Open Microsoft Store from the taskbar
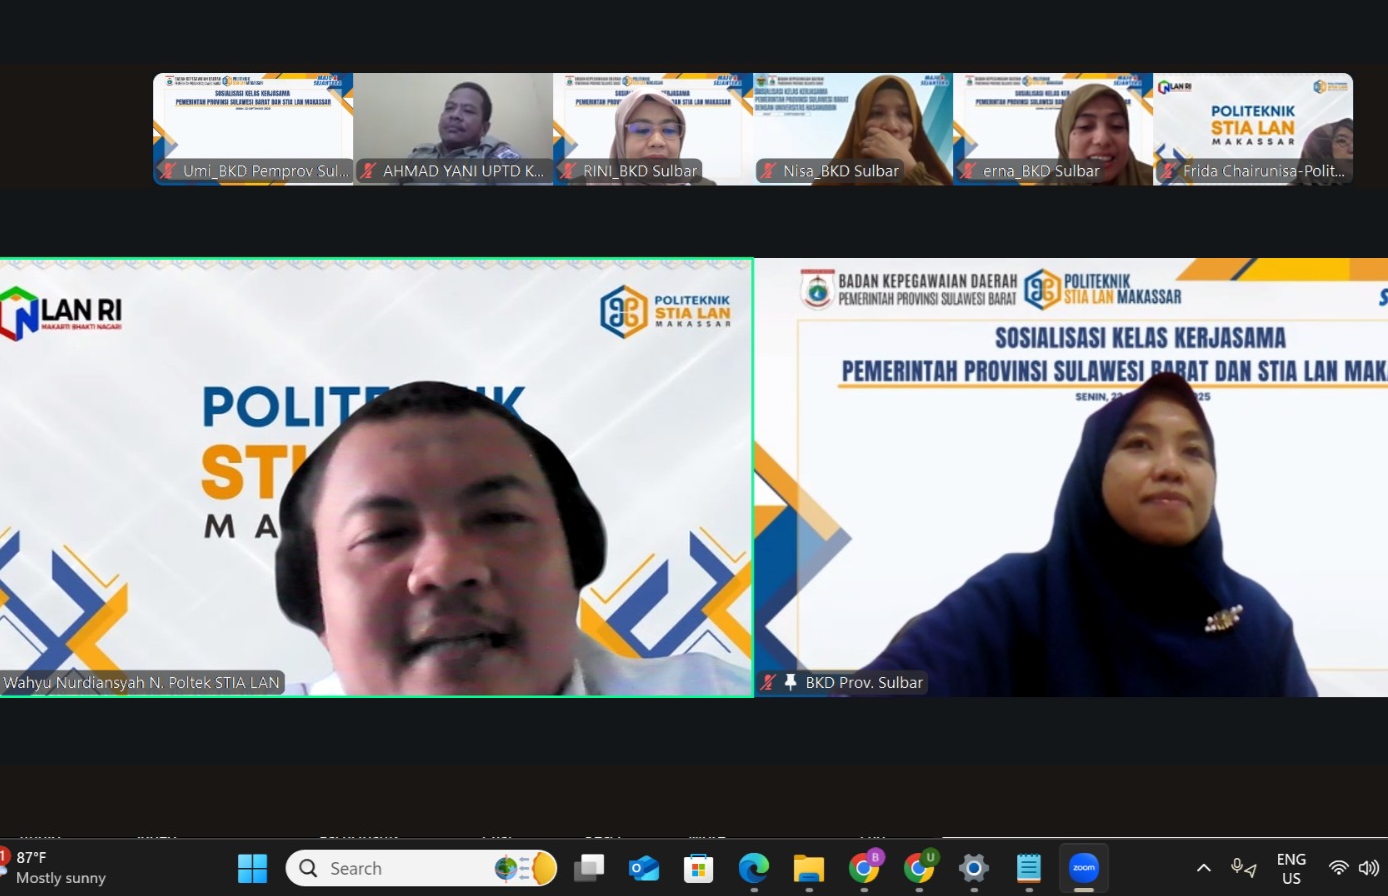This screenshot has width=1388, height=896. [x=699, y=868]
